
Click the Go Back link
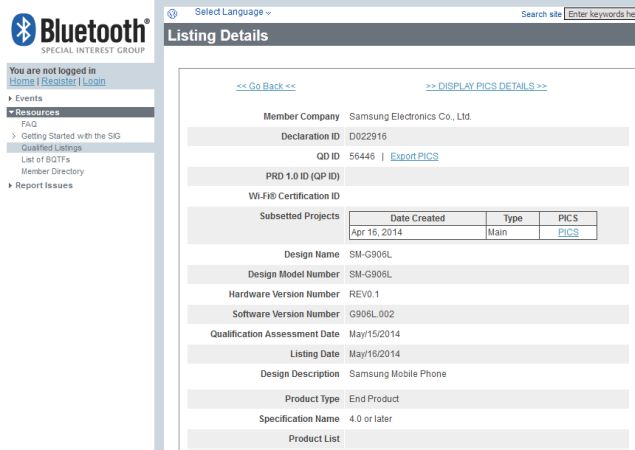(x=266, y=86)
